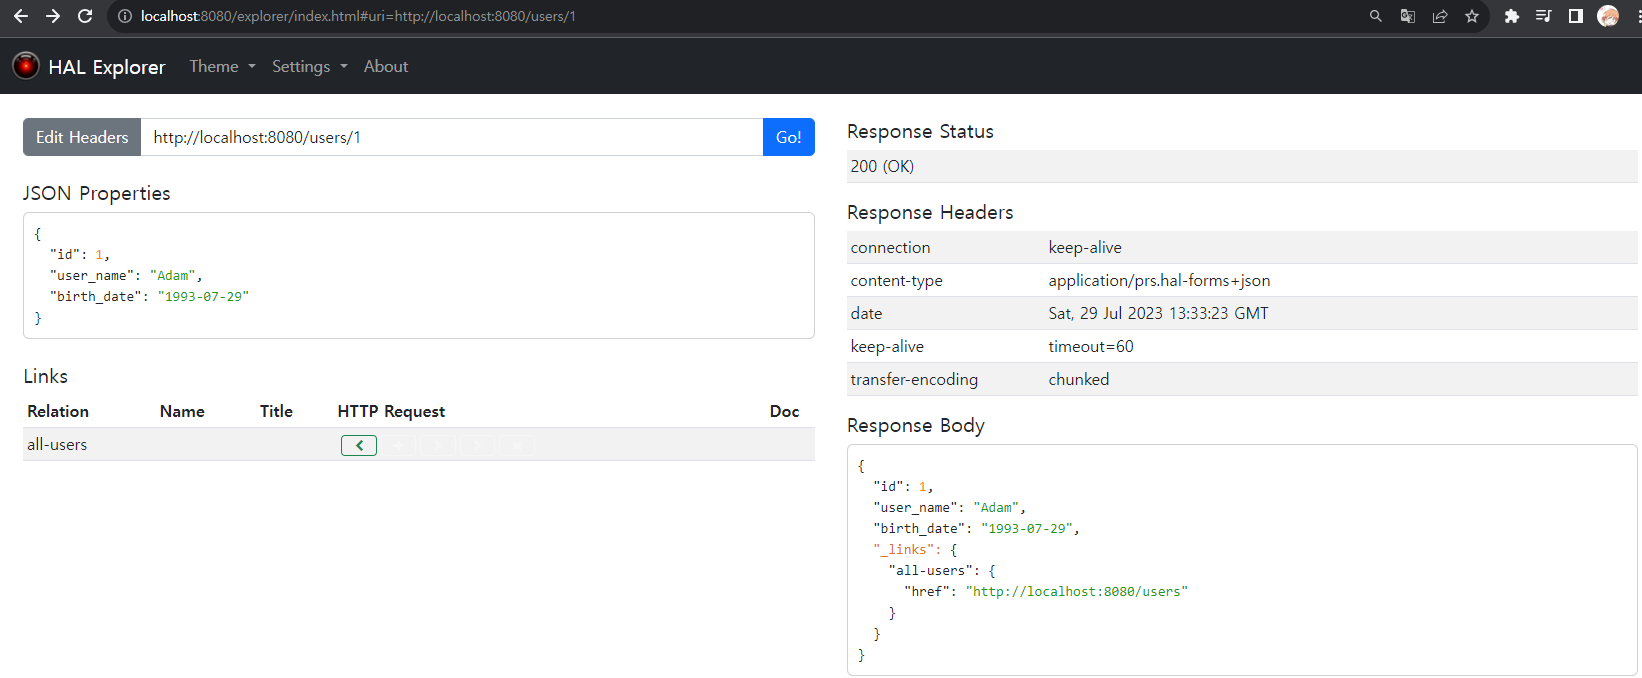Bookmark this page with the star icon
Viewport: 1642px width, 678px height.
1472,16
